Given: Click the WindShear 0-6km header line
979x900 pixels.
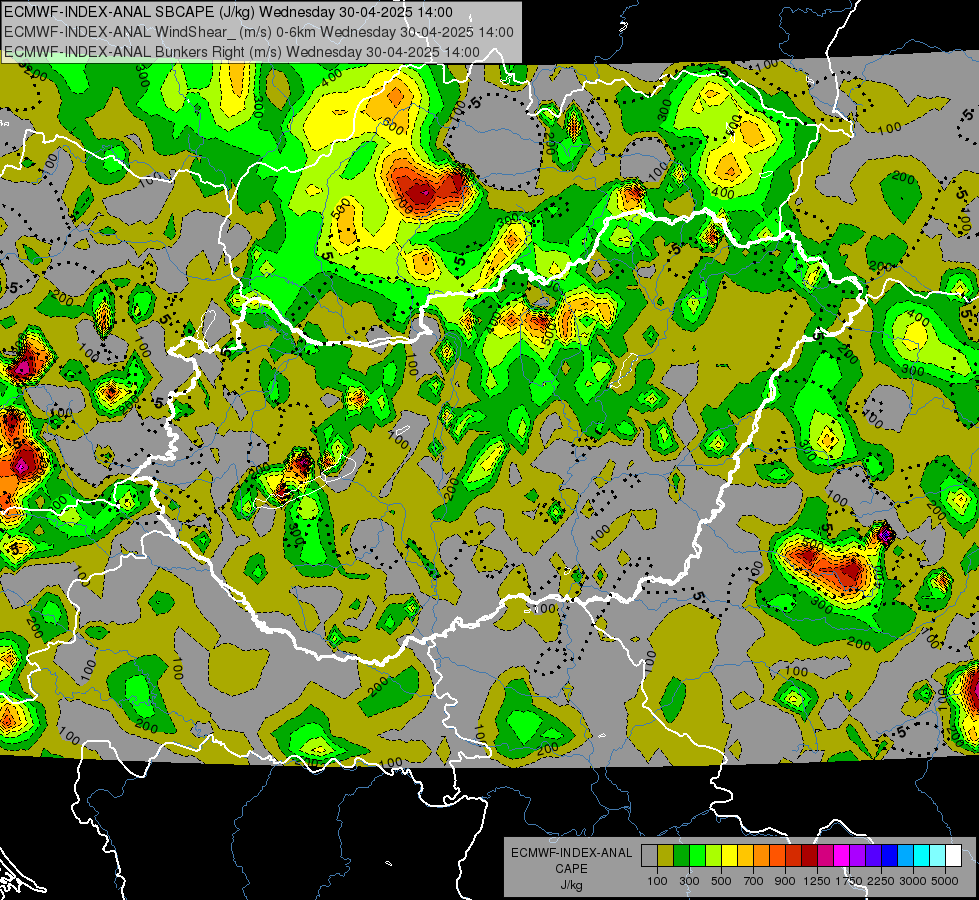Looking at the screenshot, I should point(258,32).
